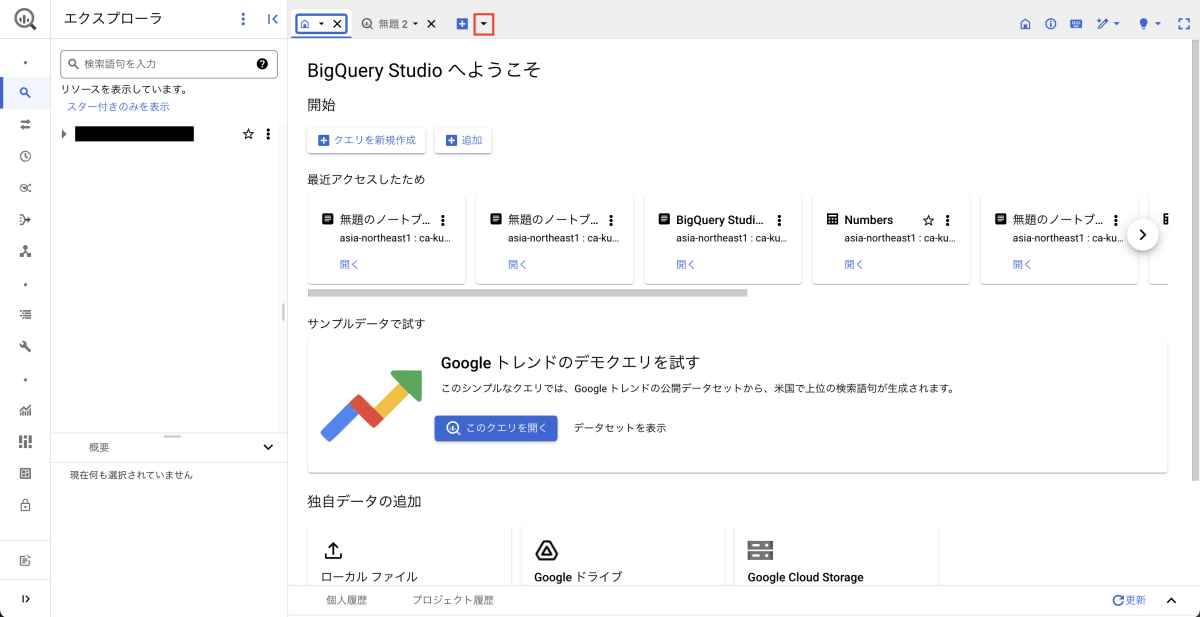
Task: Open the home tab dropdown arrow
Action: pyautogui.click(x=321, y=23)
